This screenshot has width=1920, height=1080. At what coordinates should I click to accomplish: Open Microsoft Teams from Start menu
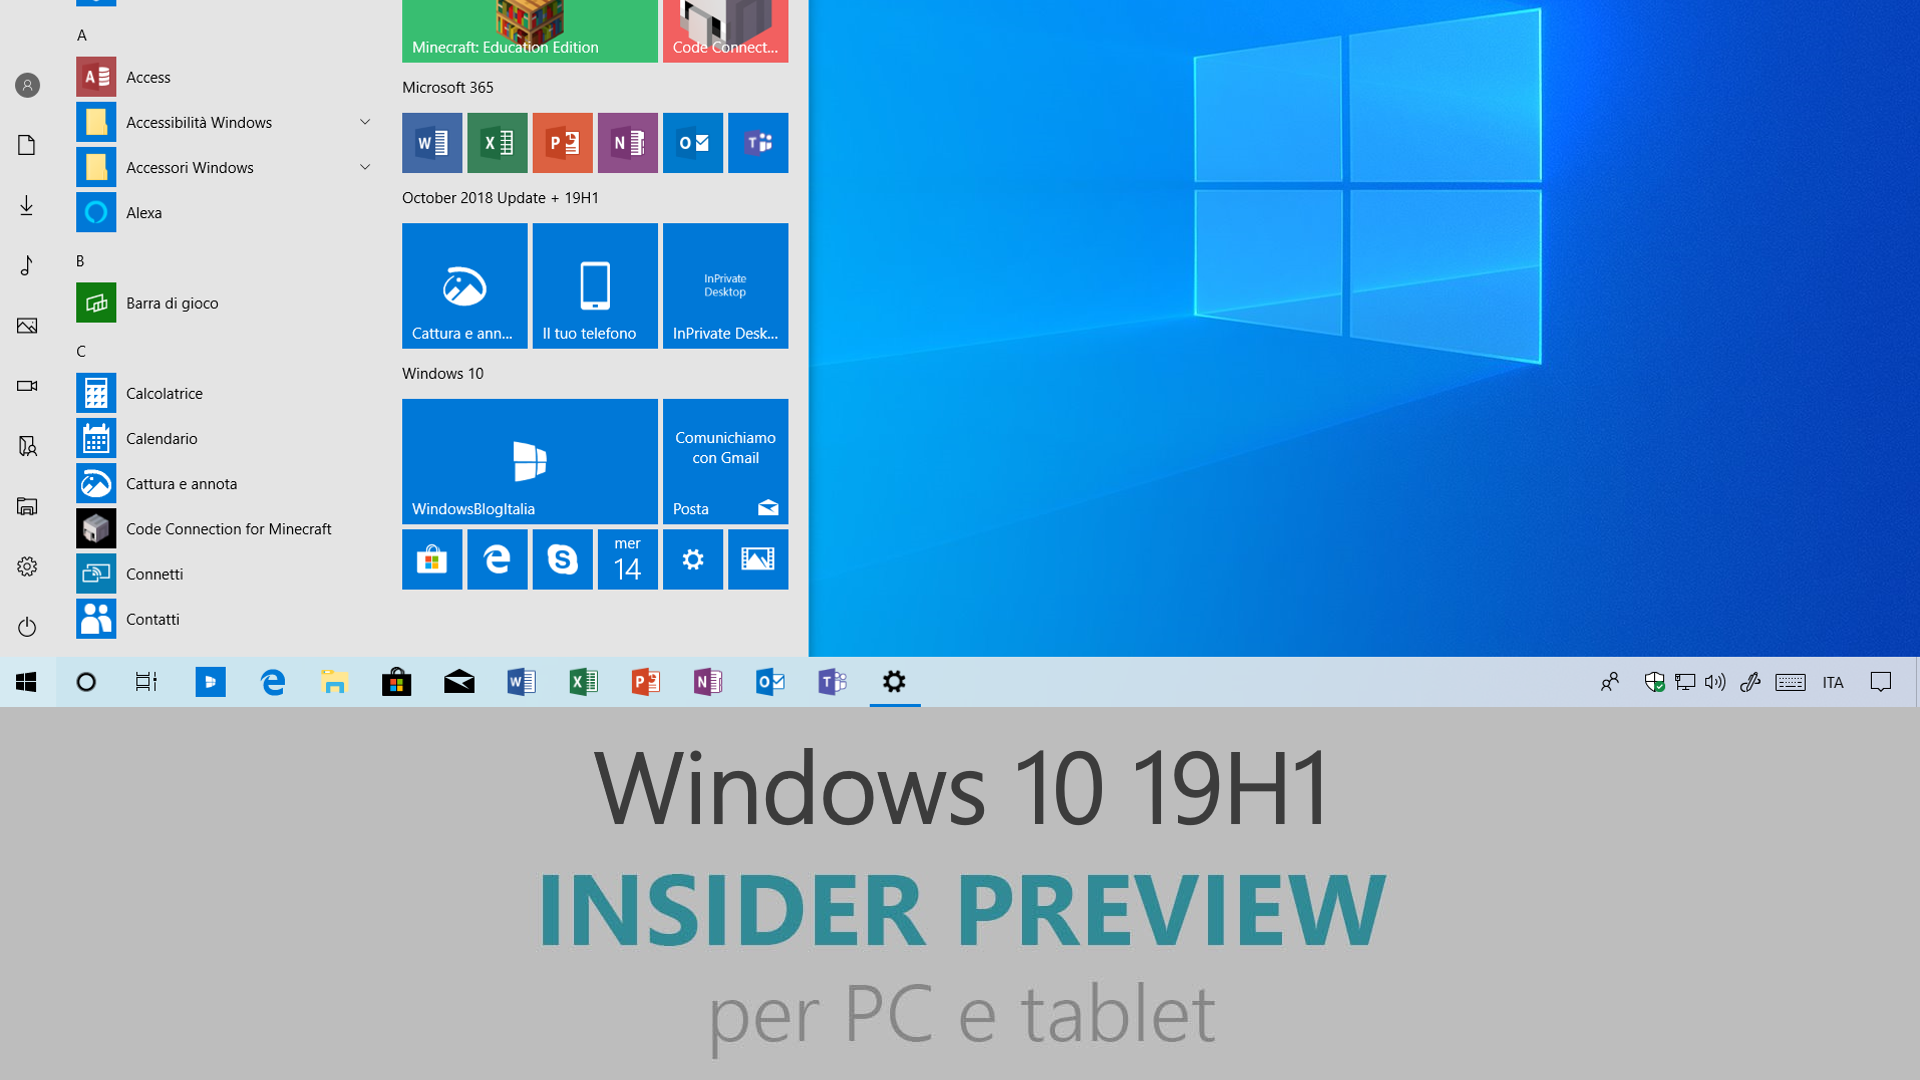click(758, 142)
